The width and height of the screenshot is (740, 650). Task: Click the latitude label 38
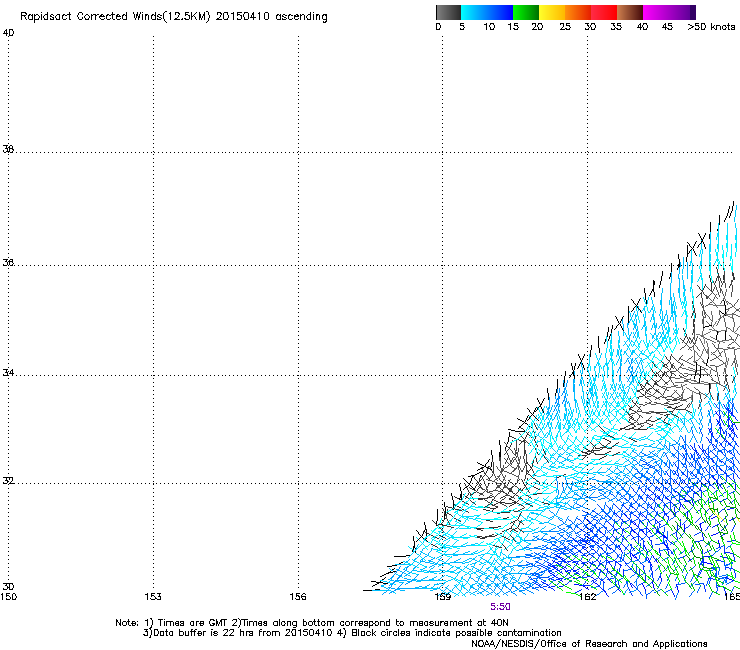coord(8,149)
